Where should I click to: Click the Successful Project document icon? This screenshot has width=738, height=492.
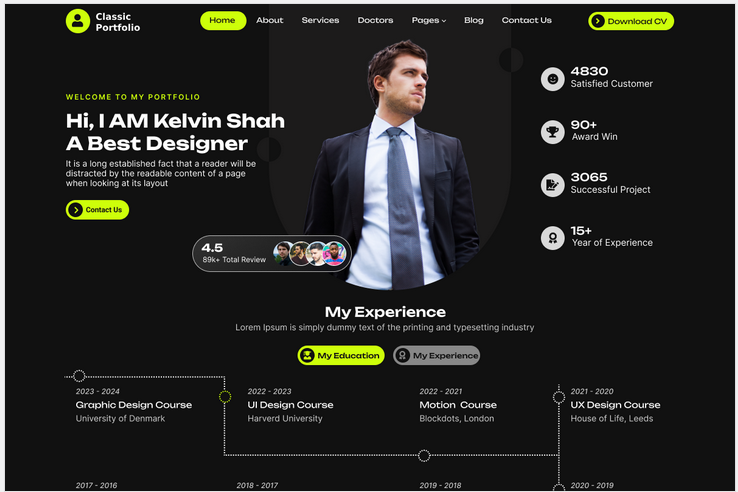[553, 185]
